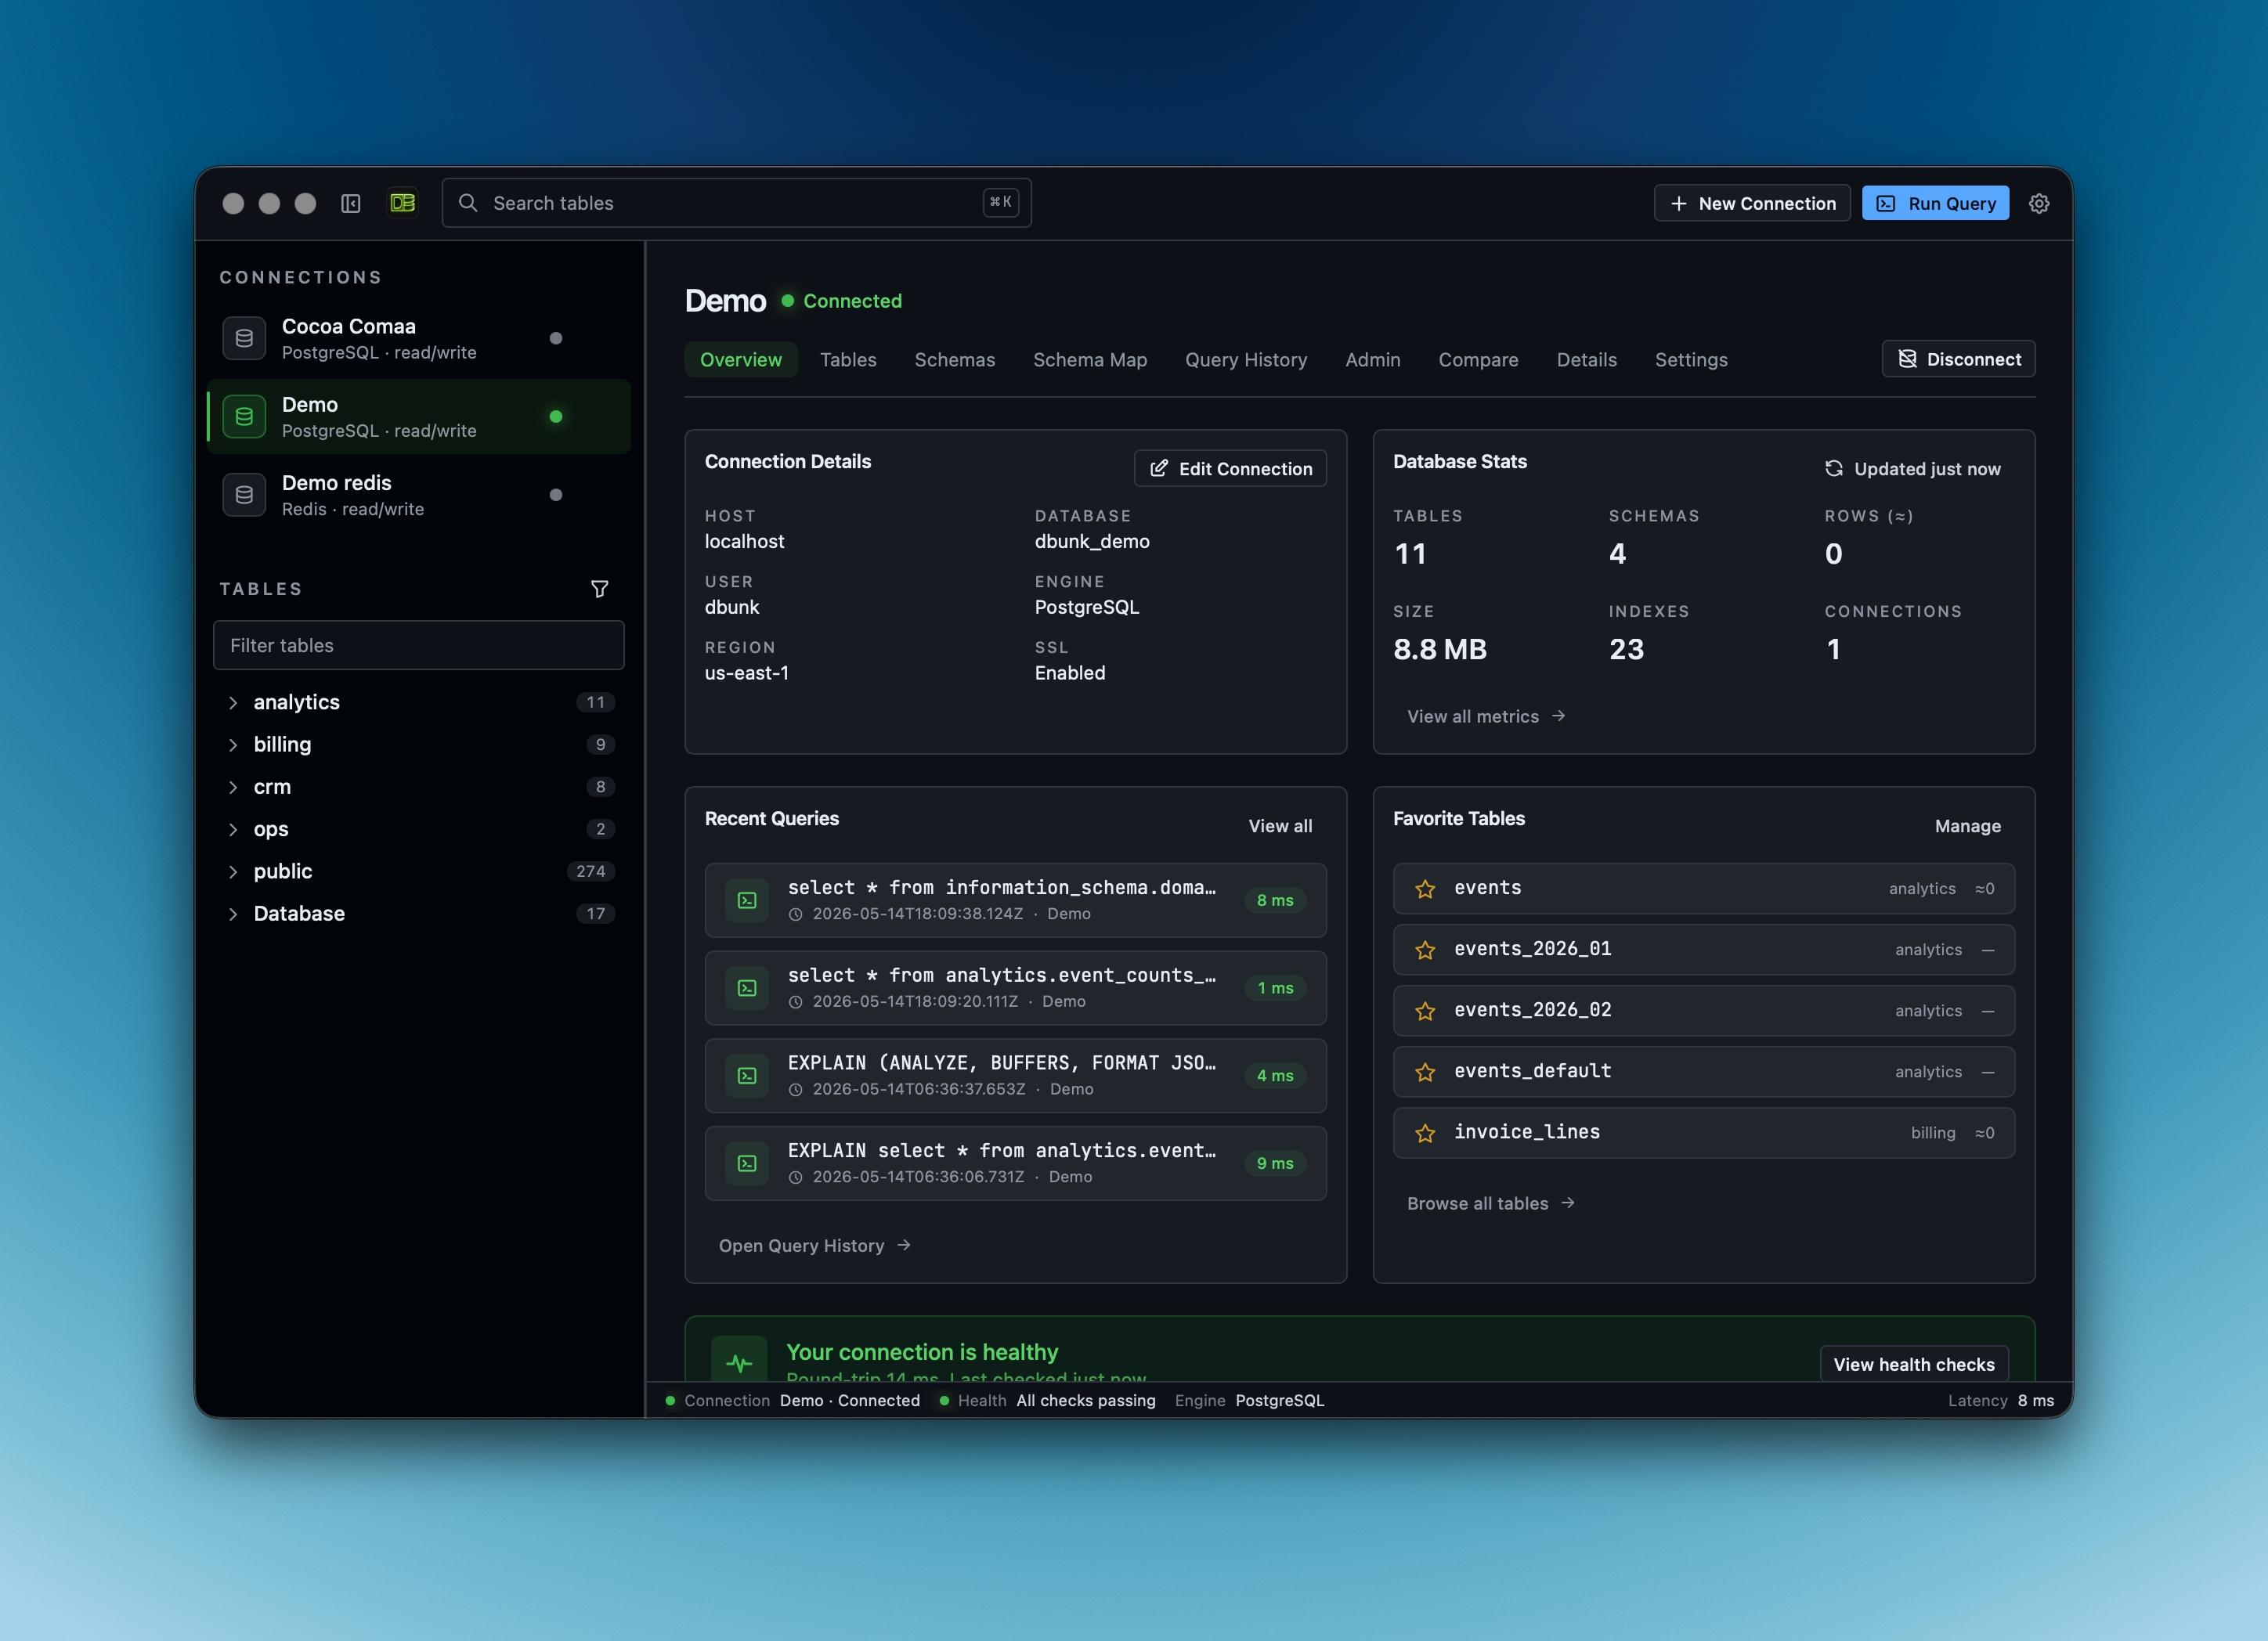Click View all metrics link
The image size is (2268, 1641).
tap(1486, 716)
